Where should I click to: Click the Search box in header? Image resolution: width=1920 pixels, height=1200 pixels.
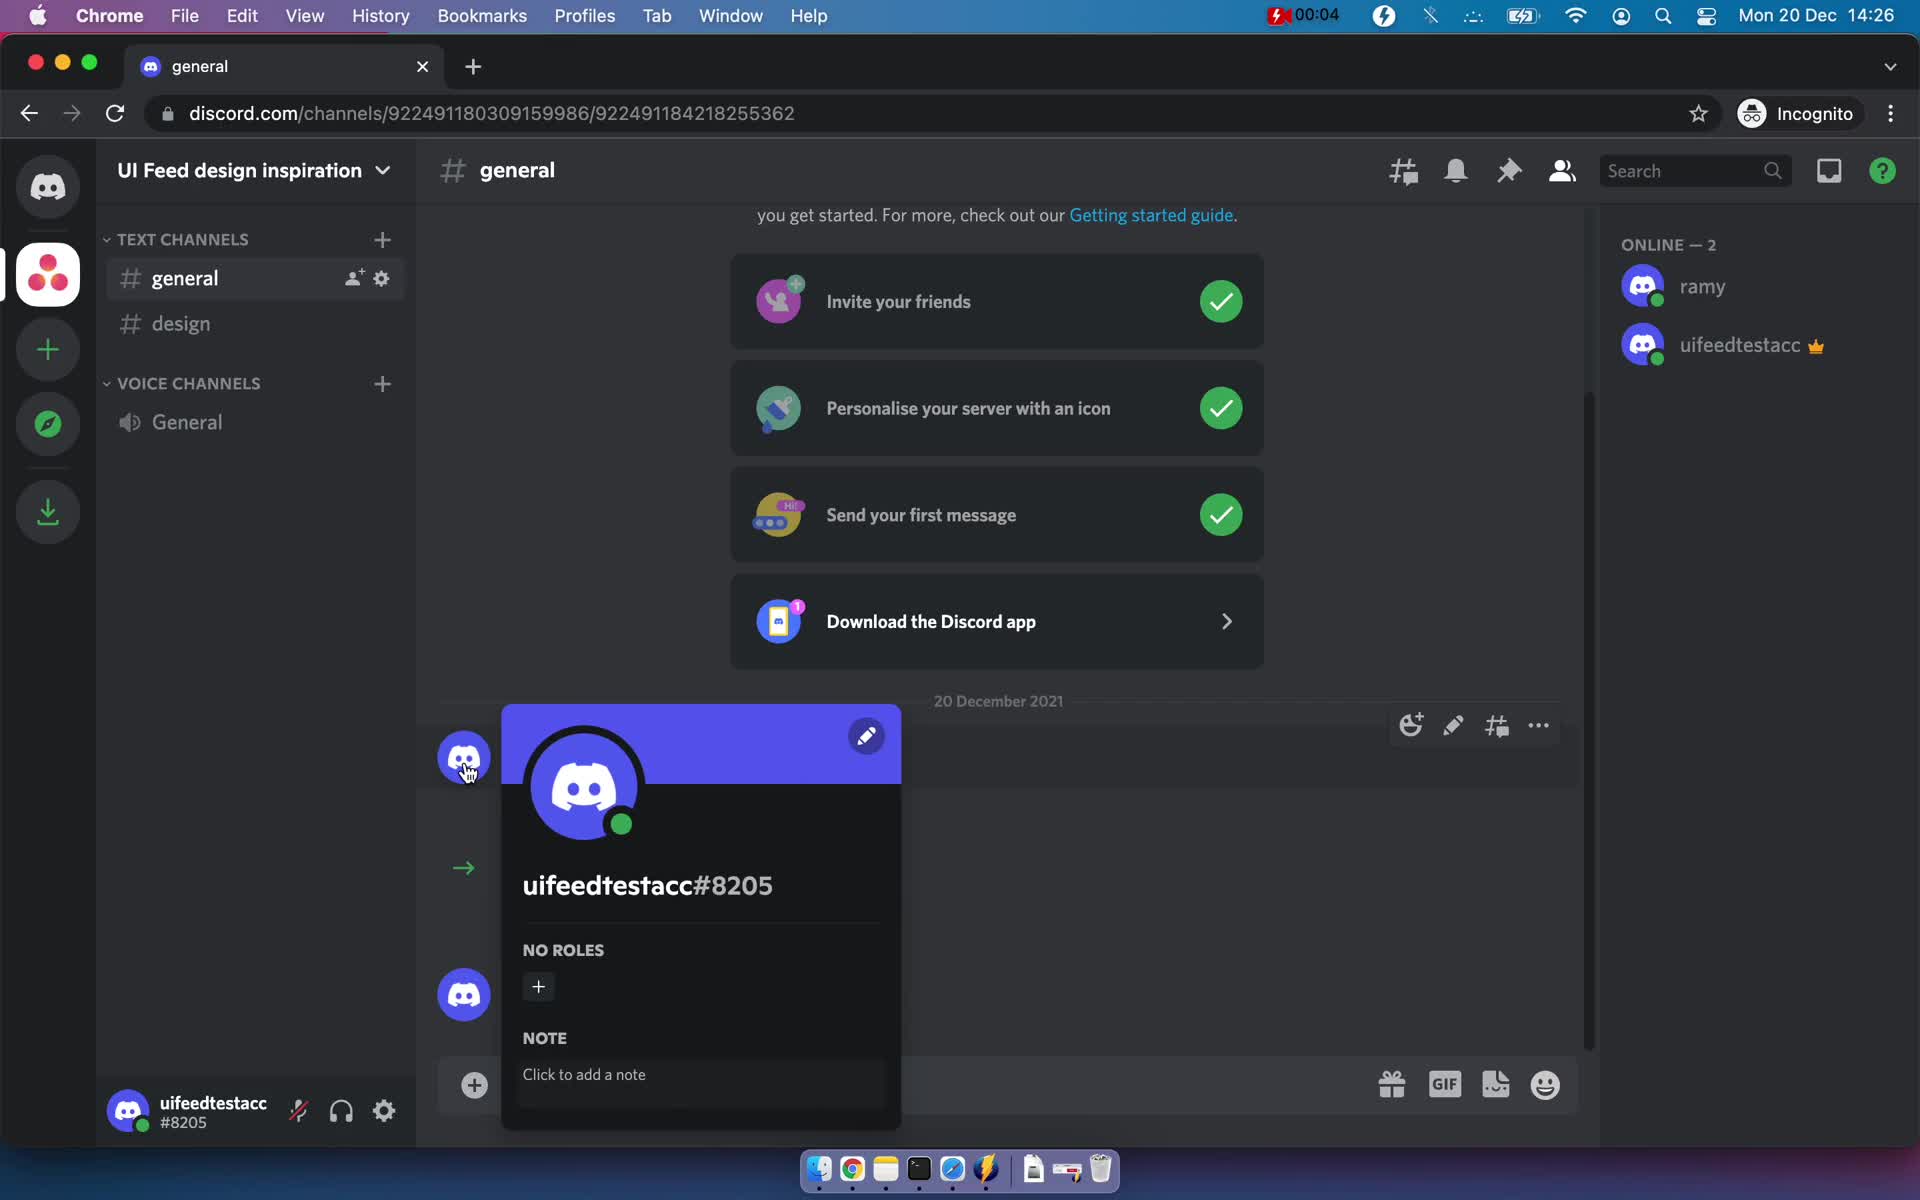[x=1695, y=171]
